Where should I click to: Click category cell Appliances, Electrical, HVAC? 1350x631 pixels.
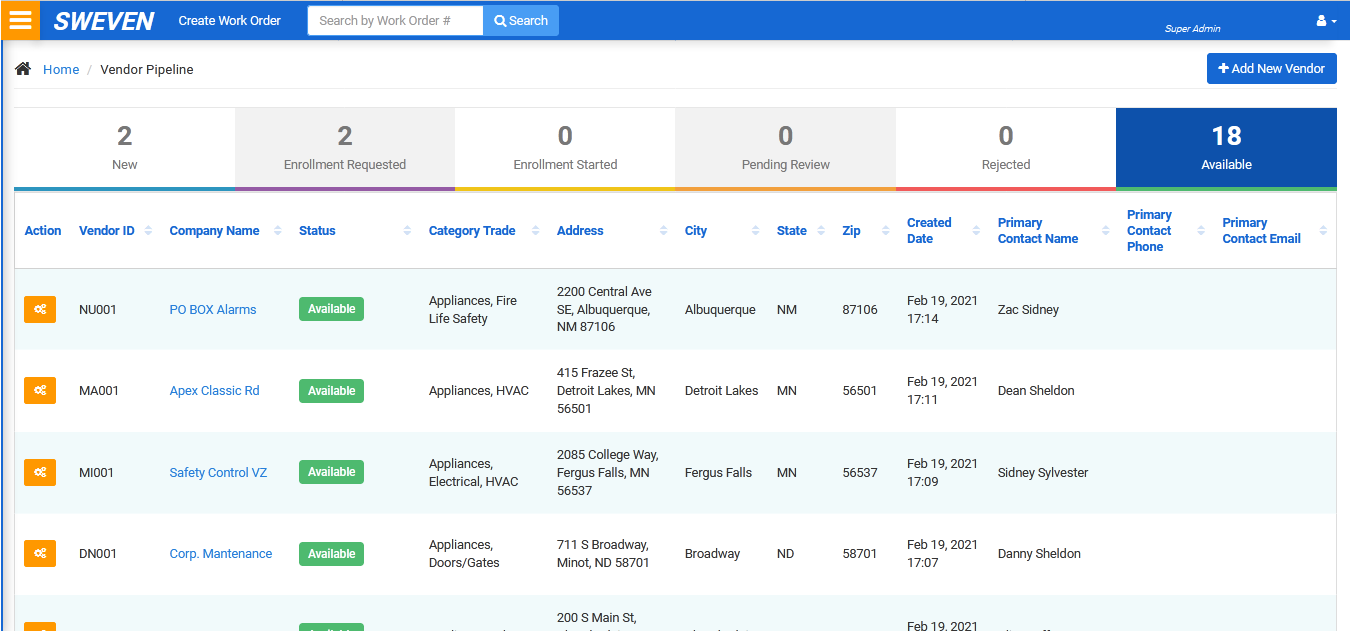474,472
